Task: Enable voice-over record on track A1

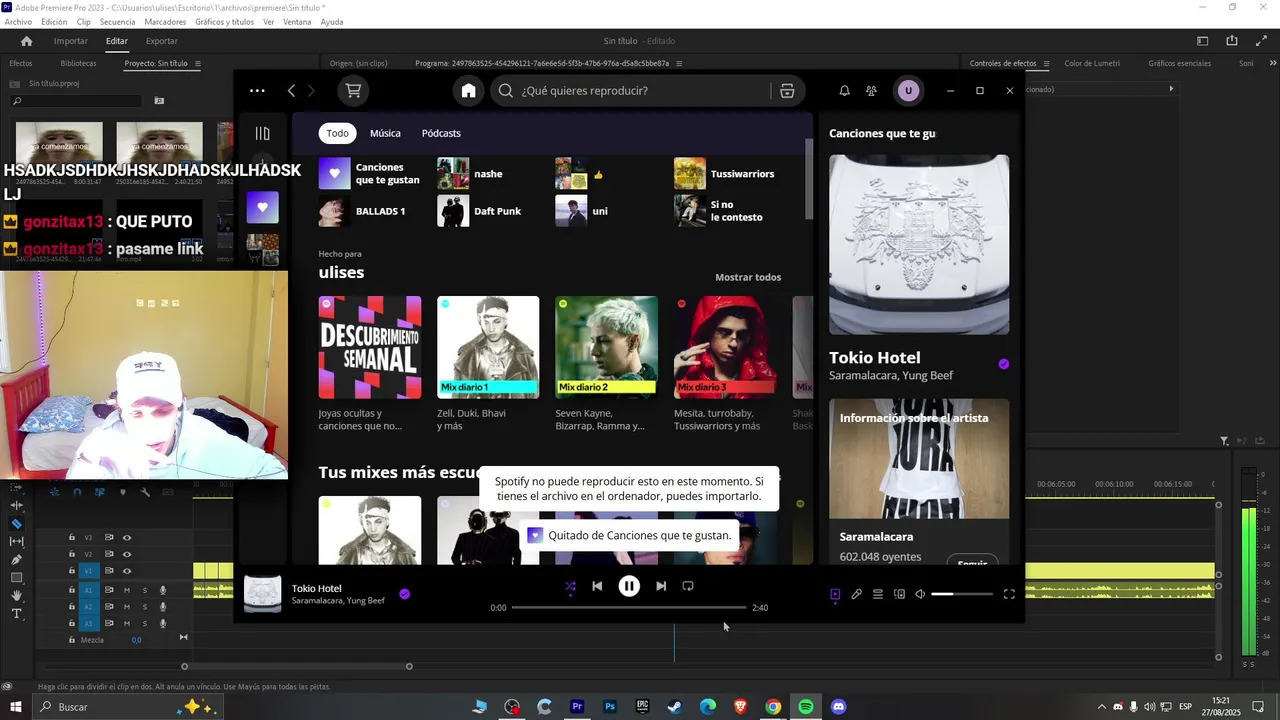Action: (163, 590)
